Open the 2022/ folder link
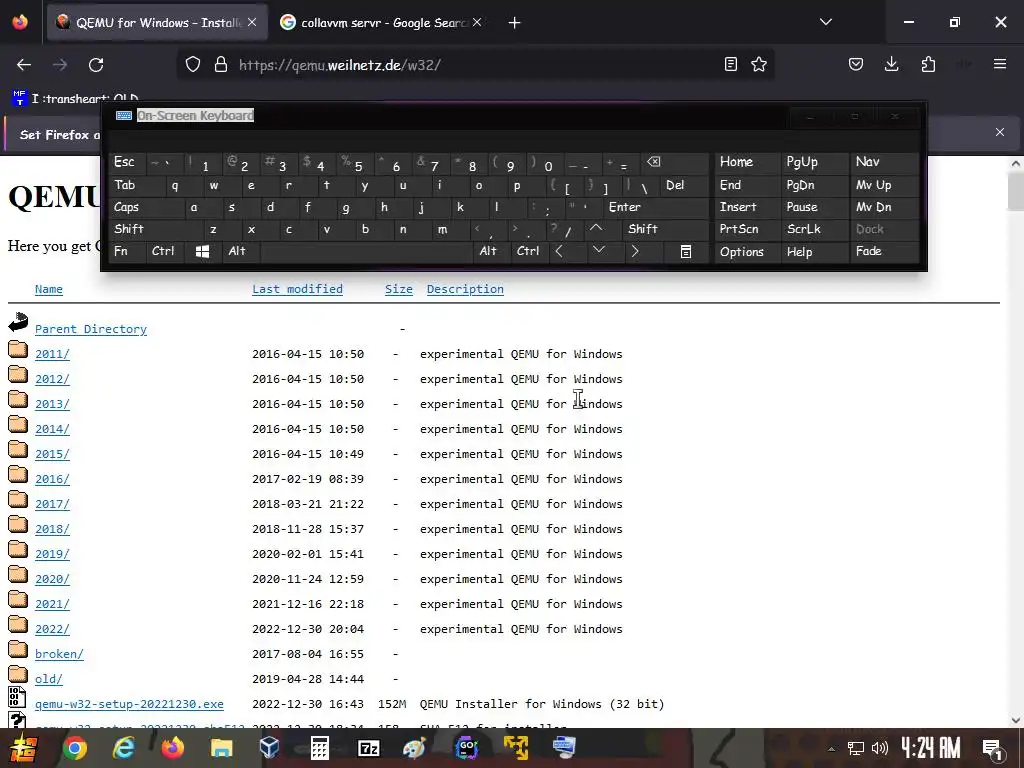 pyautogui.click(x=52, y=629)
